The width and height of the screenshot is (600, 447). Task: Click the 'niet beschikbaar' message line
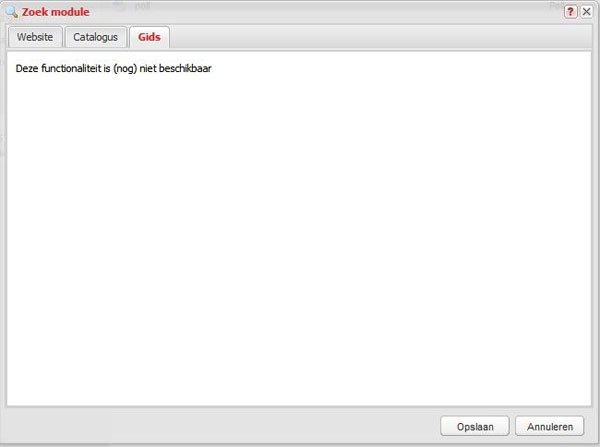coord(114,69)
